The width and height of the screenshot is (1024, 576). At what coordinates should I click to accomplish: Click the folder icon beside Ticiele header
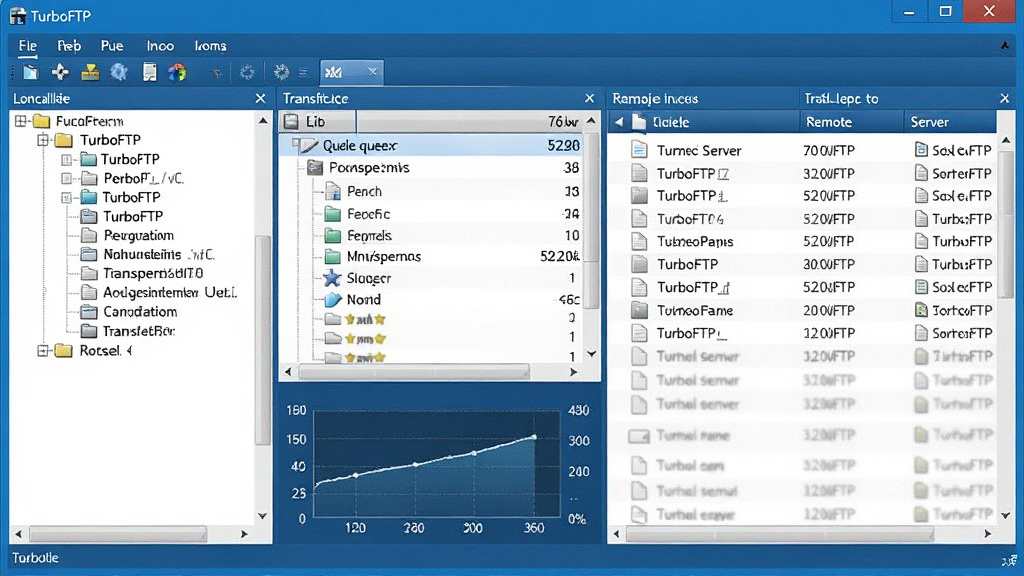click(x=639, y=122)
